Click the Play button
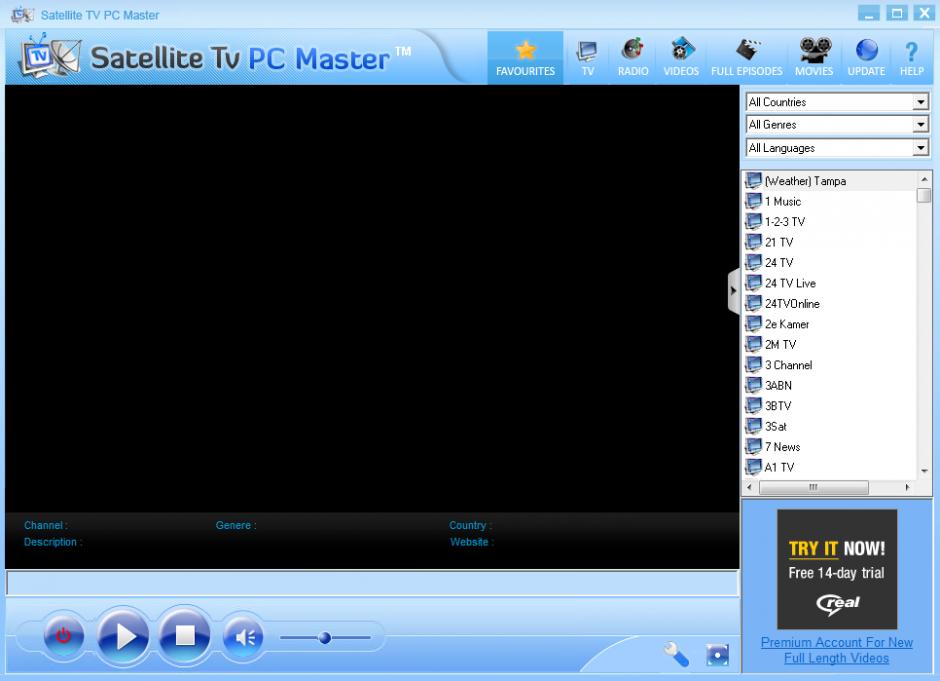The height and width of the screenshot is (681, 940). tap(123, 636)
